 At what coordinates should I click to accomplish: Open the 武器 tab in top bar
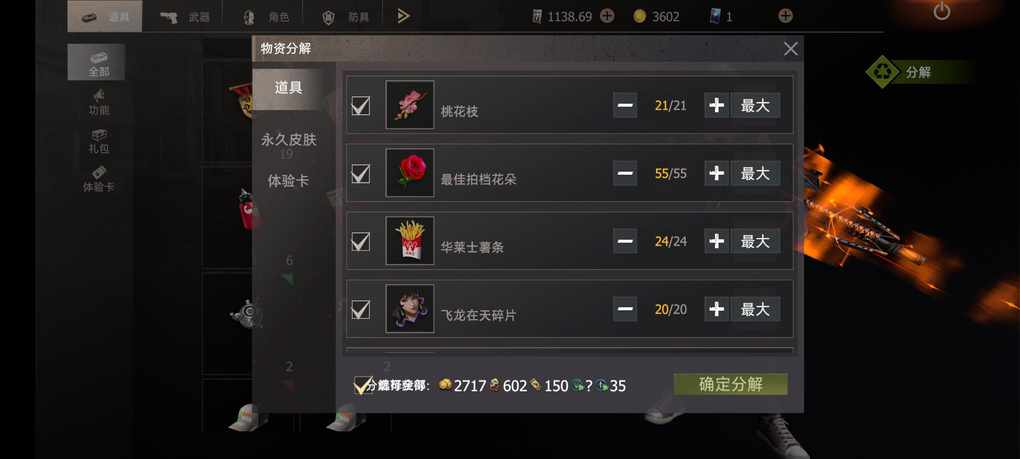tap(187, 16)
